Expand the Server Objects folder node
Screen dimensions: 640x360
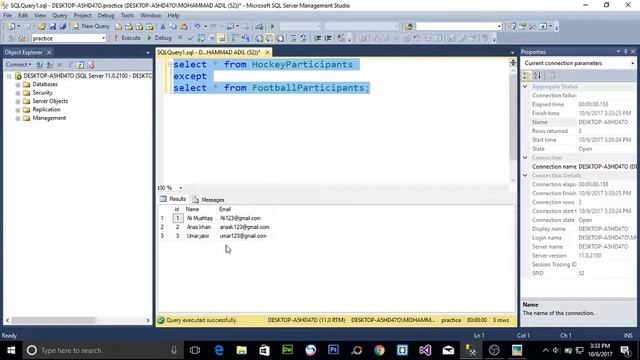tap(18, 101)
